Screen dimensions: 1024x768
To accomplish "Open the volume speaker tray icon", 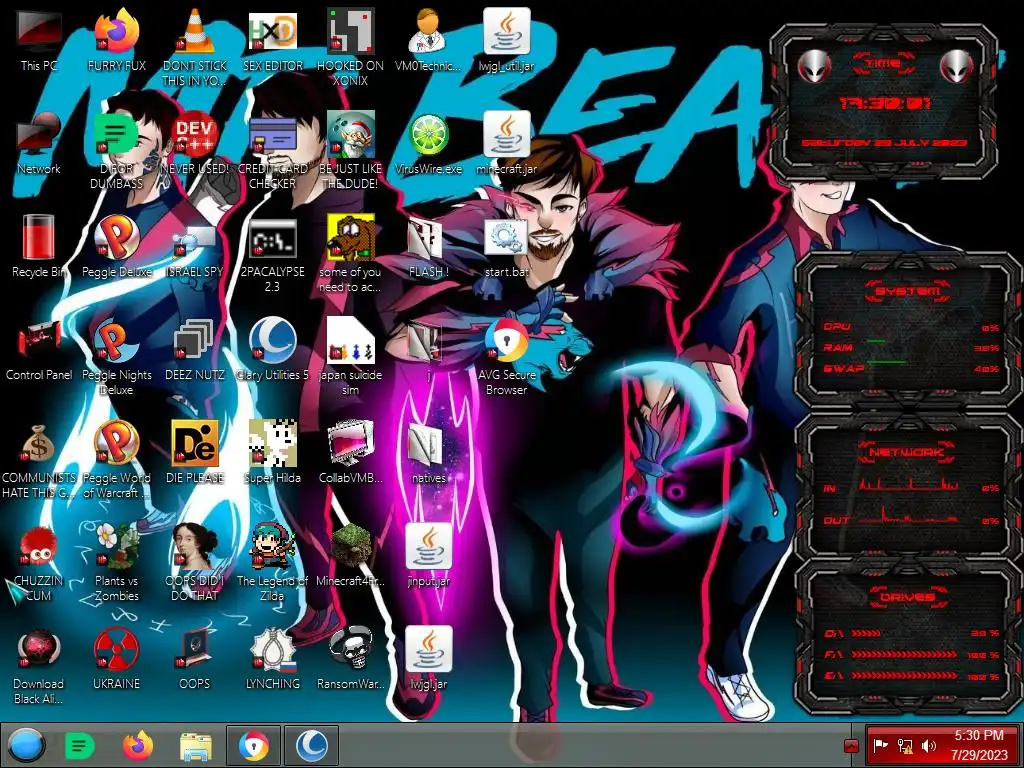I will coord(928,746).
